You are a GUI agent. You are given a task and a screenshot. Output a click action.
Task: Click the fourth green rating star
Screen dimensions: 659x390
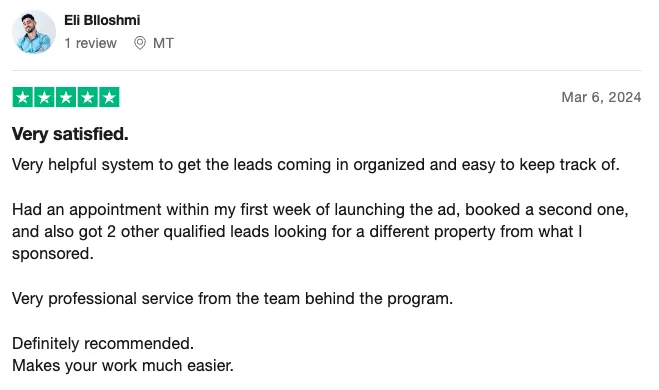click(87, 97)
